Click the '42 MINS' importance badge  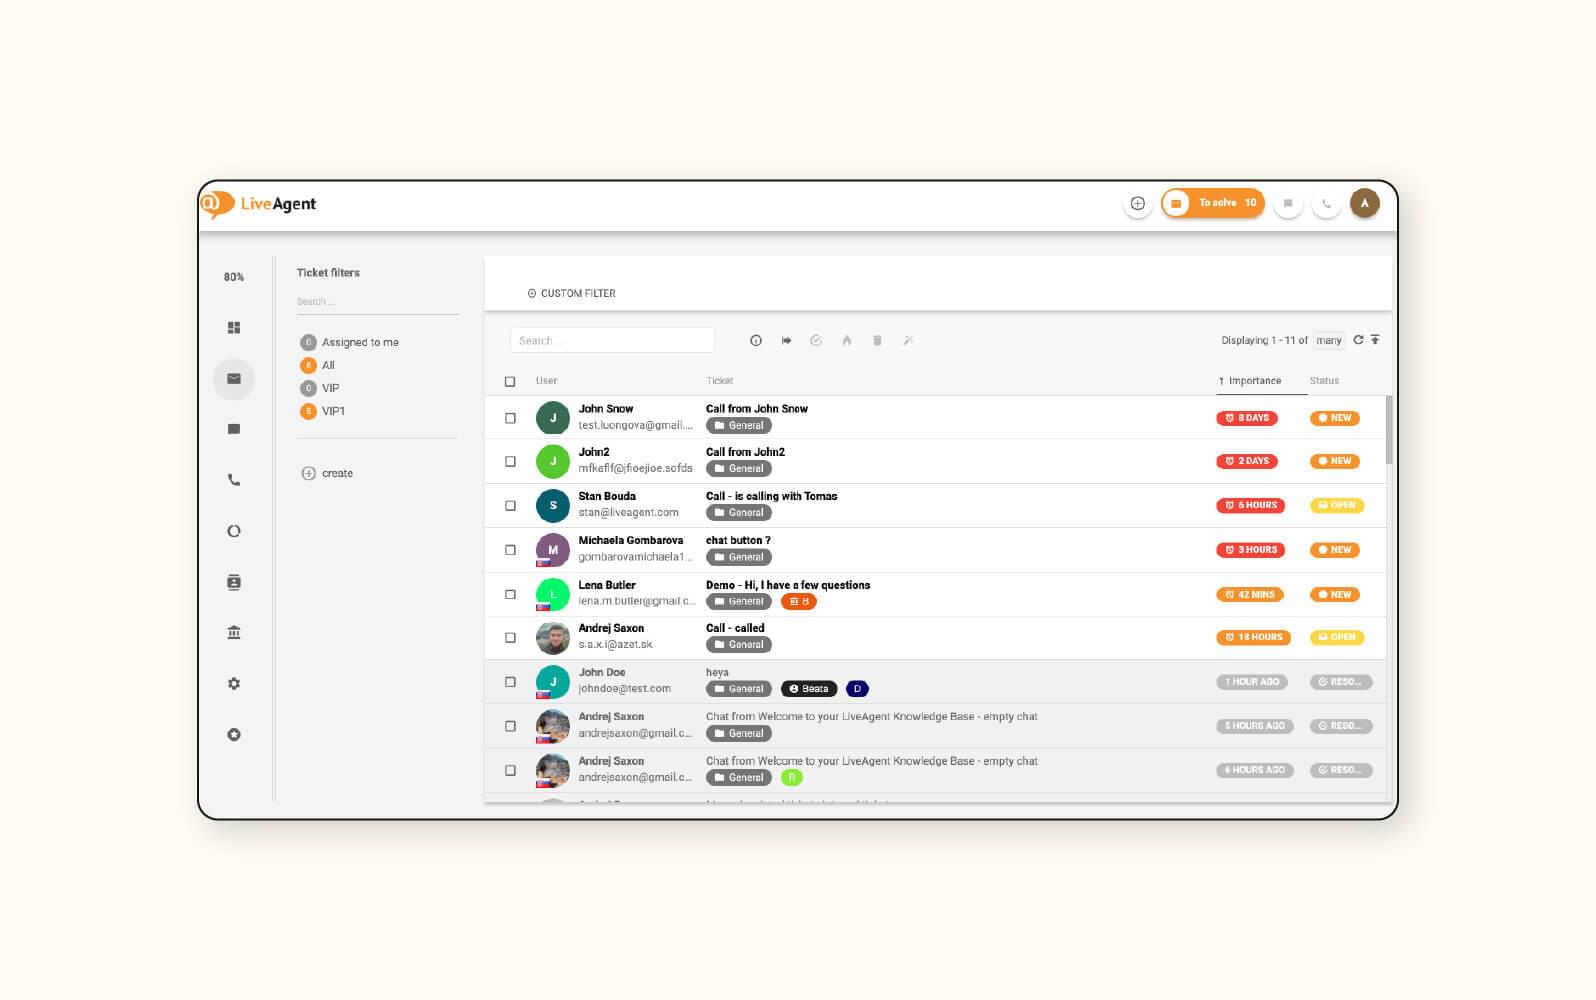[1250, 594]
